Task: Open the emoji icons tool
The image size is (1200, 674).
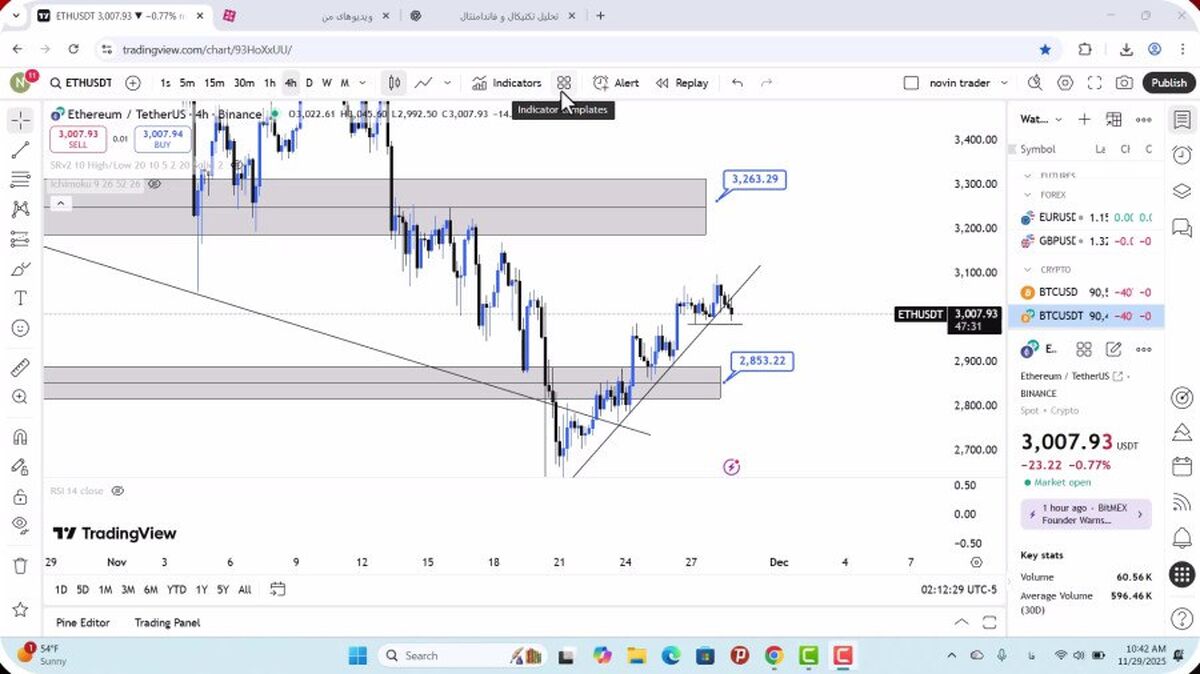Action: click(x=20, y=328)
